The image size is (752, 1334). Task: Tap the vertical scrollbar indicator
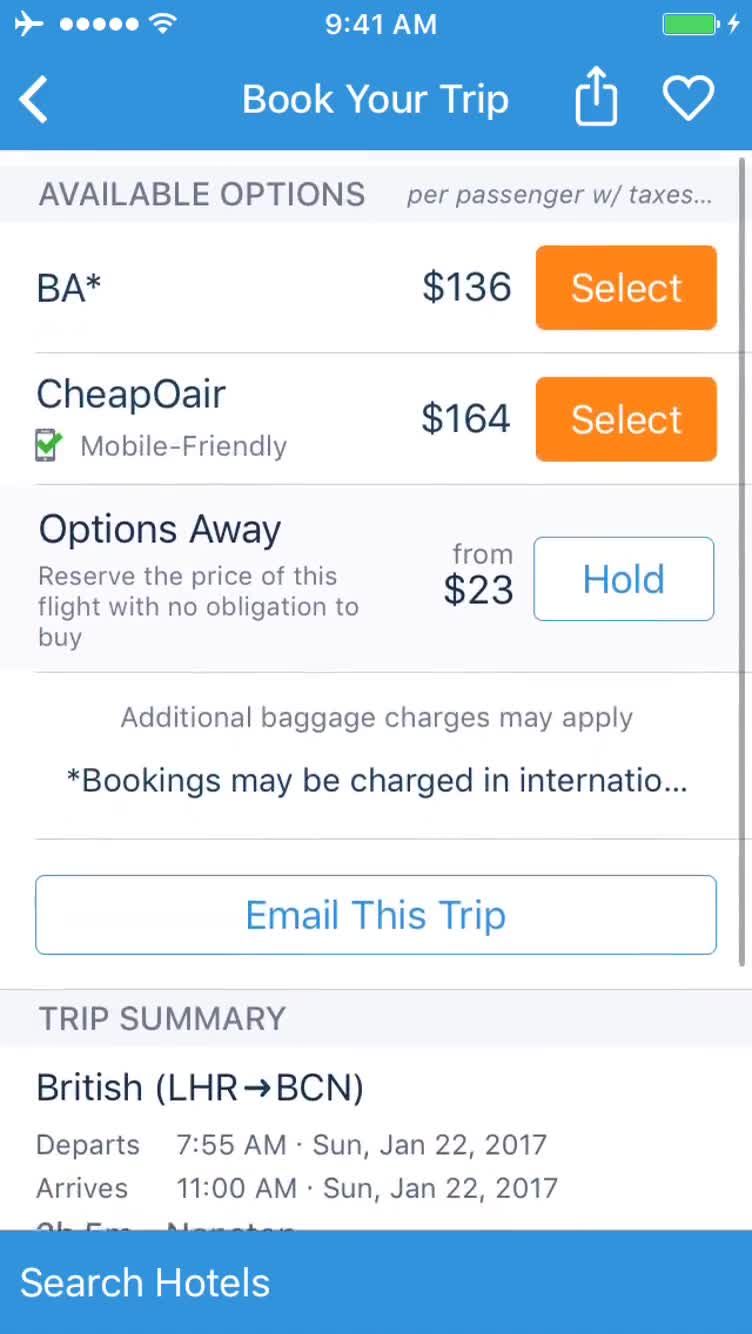tap(743, 560)
